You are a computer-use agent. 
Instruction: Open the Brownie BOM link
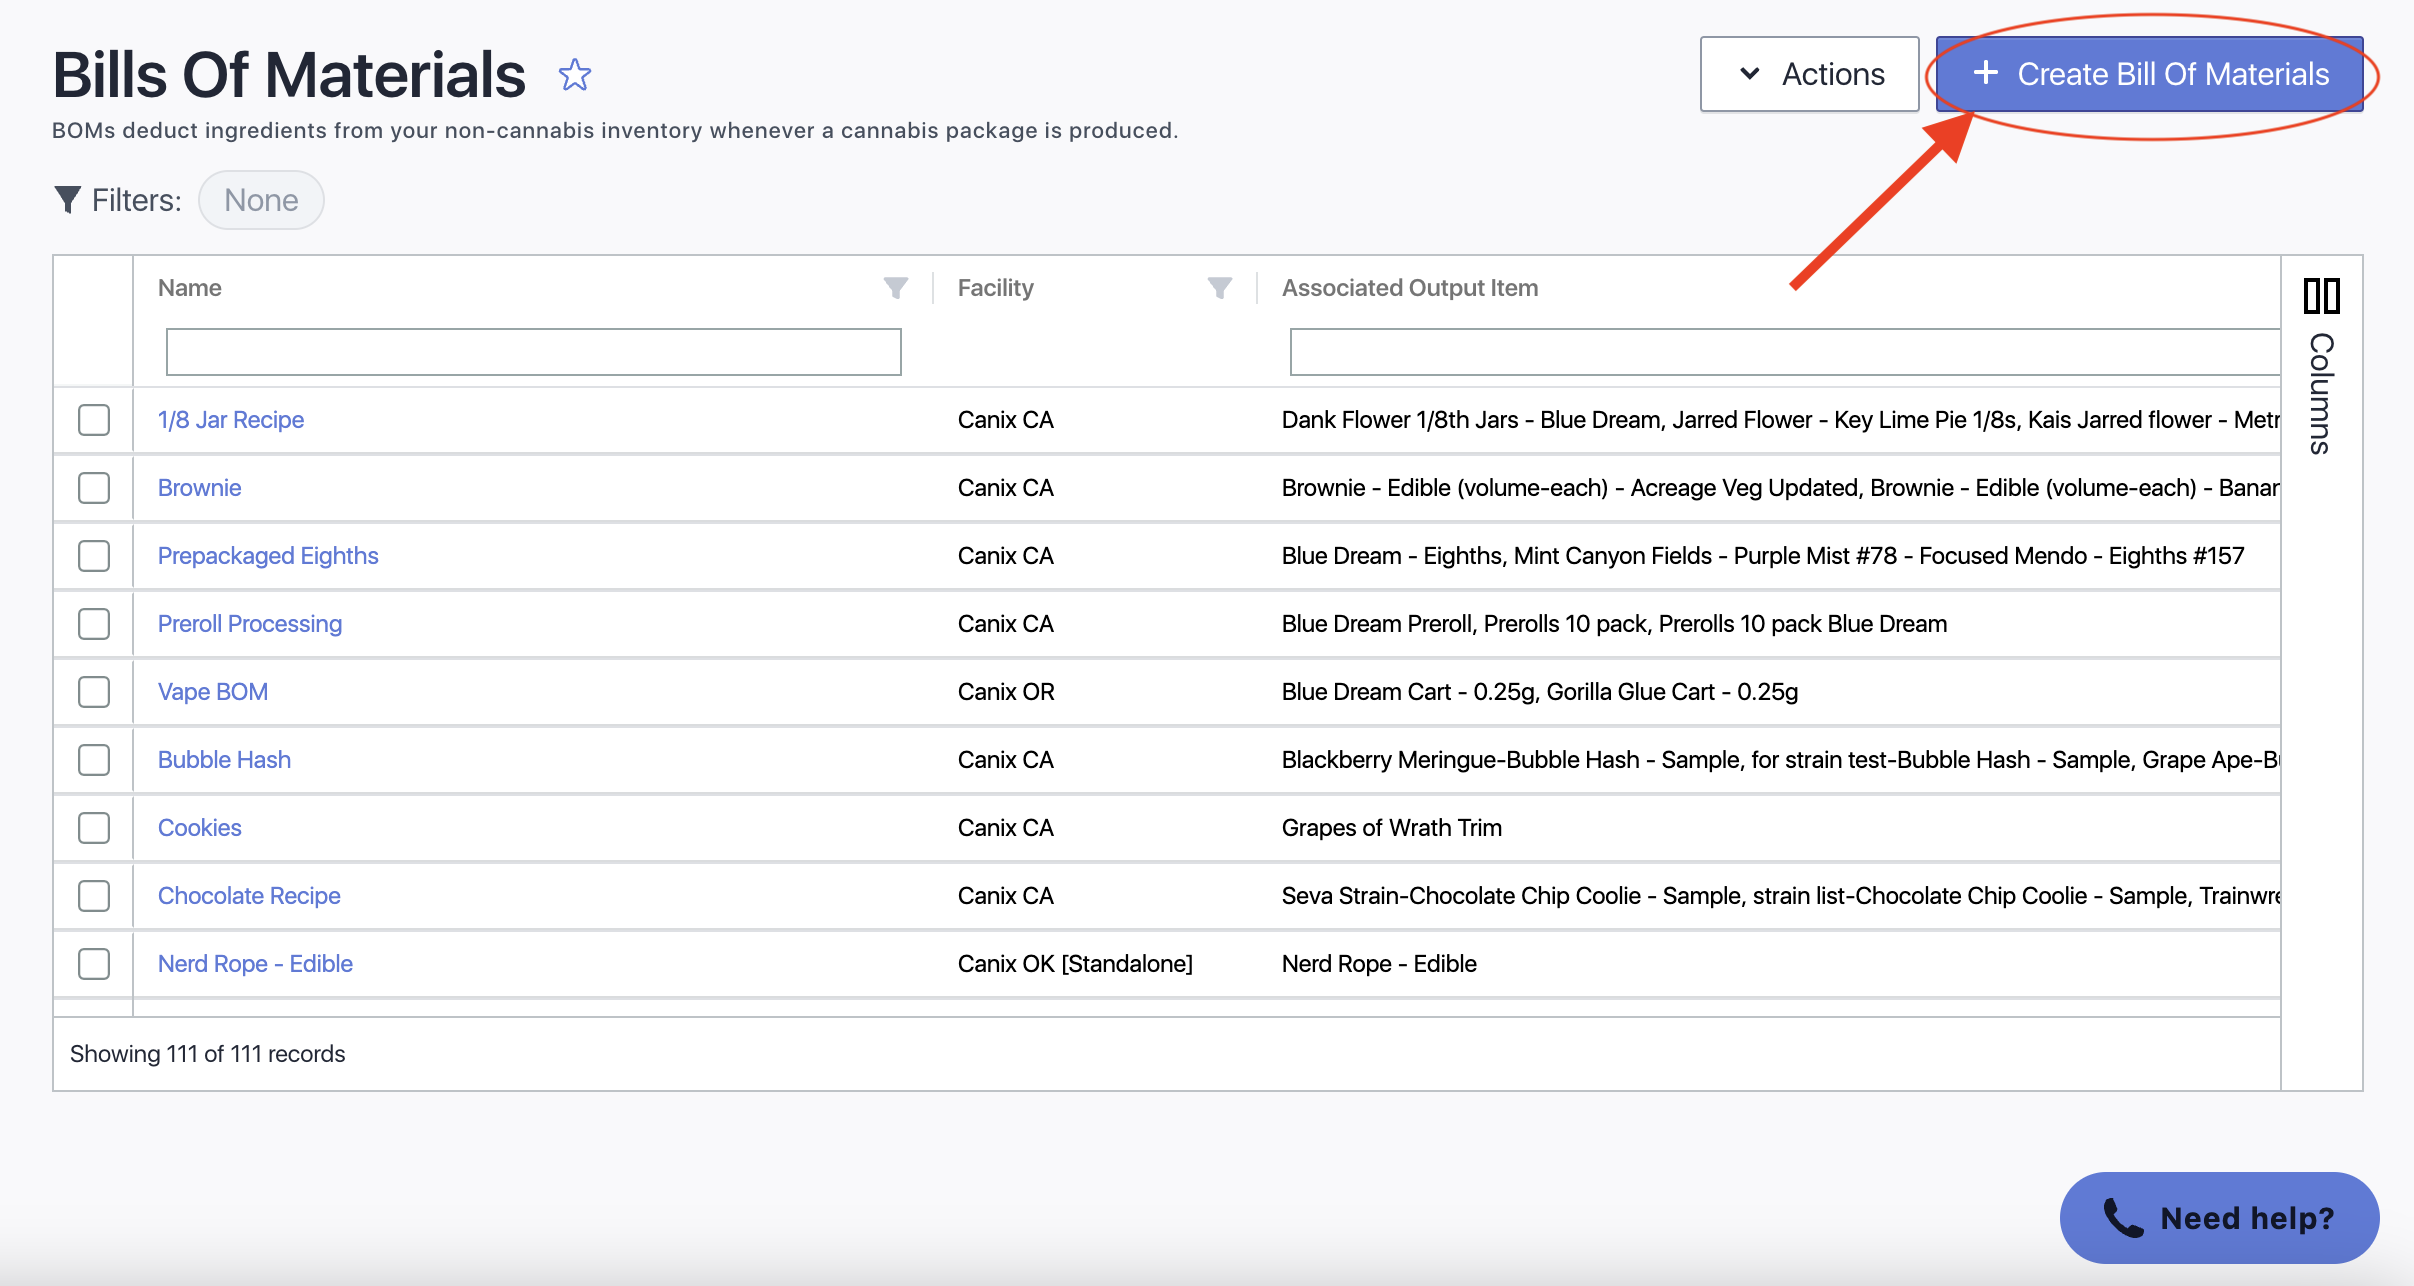(x=200, y=488)
